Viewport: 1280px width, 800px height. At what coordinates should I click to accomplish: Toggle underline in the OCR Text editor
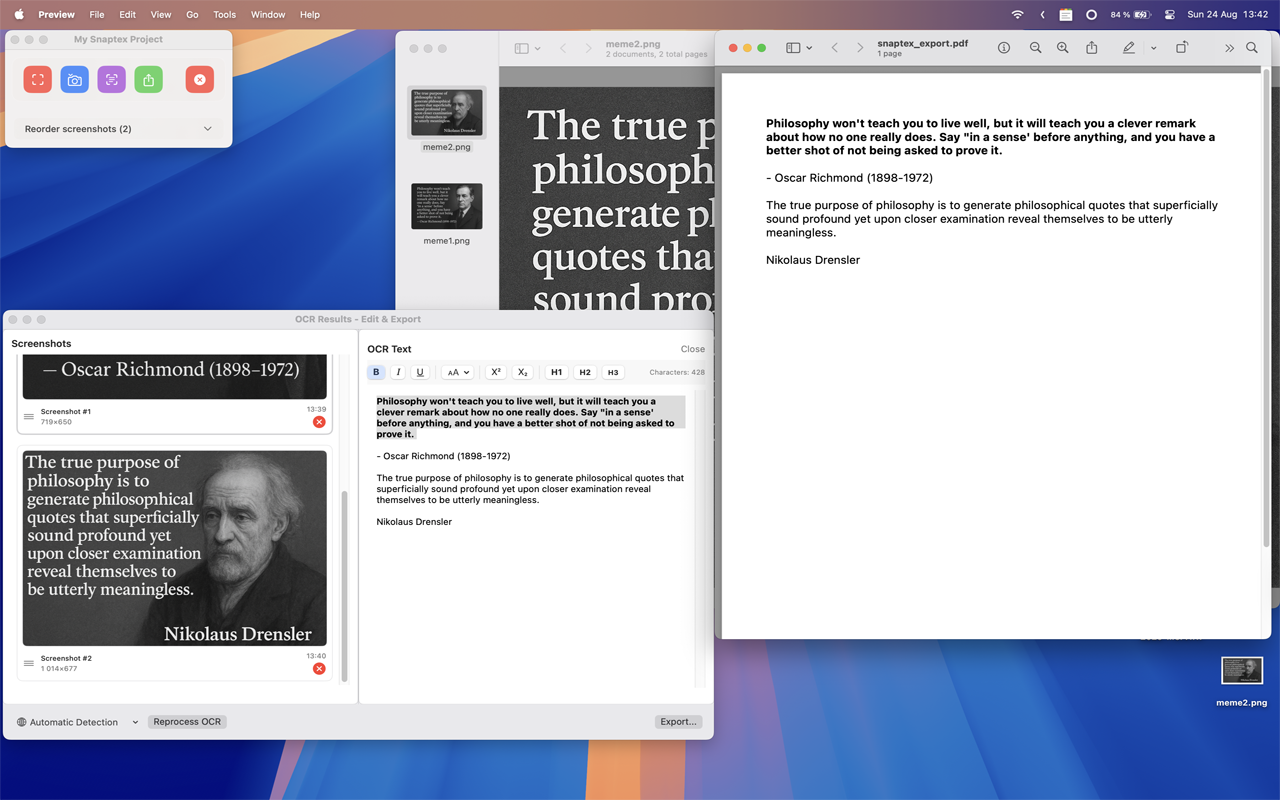tap(420, 371)
